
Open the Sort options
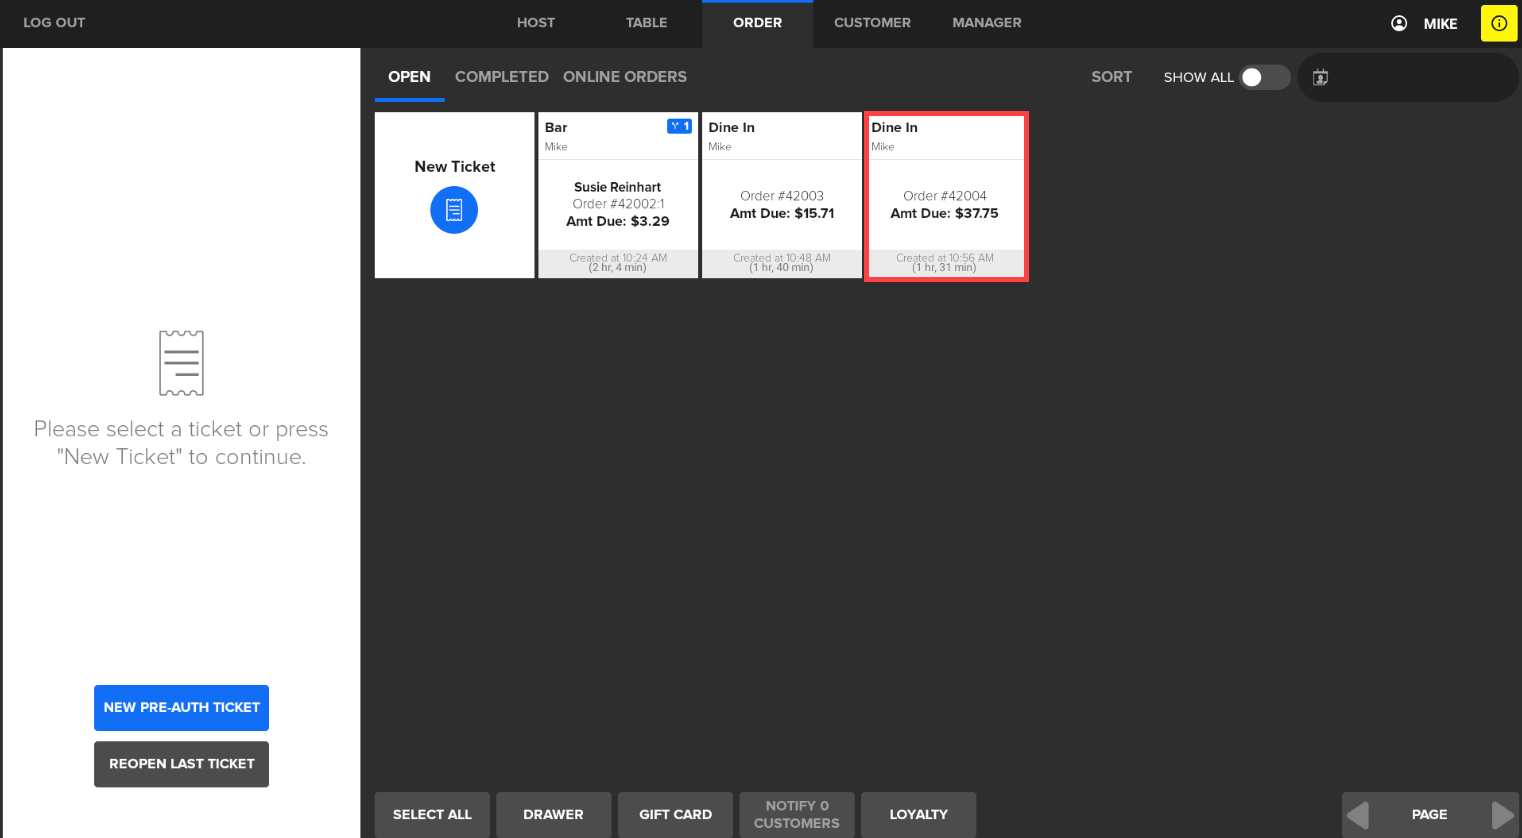click(x=1111, y=77)
